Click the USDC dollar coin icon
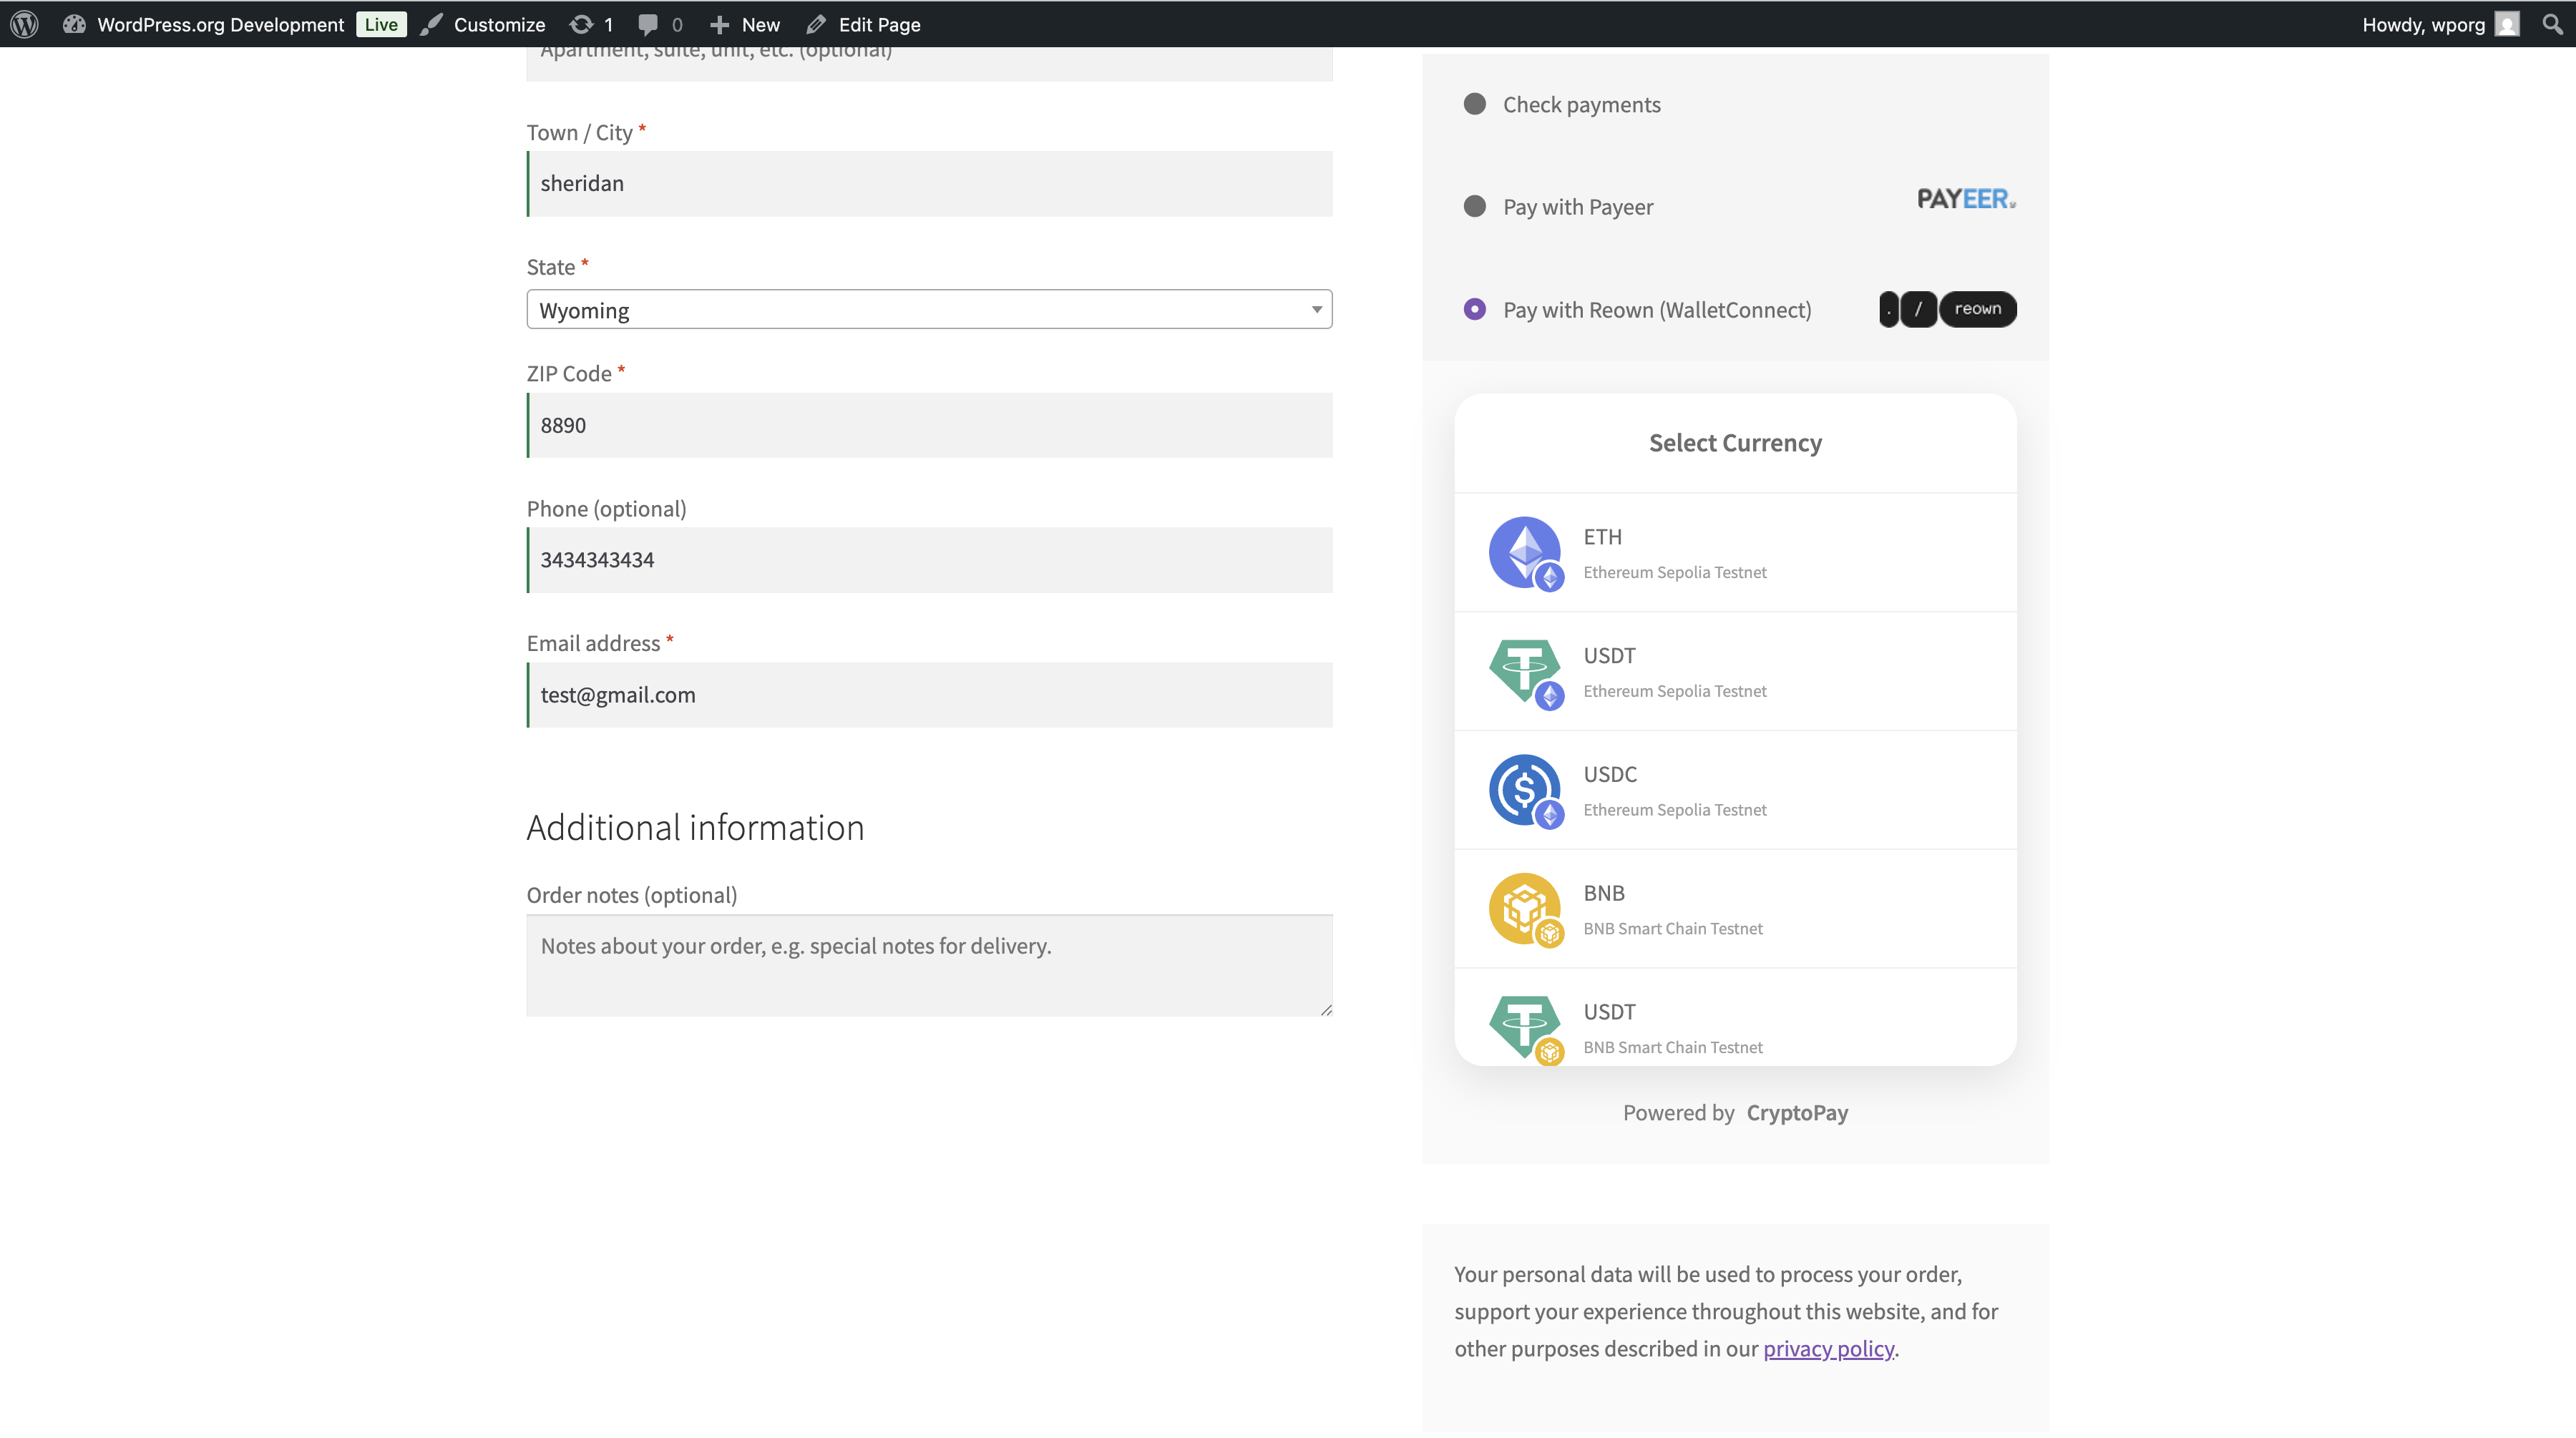The height and width of the screenshot is (1438, 2576). pos(1524,790)
